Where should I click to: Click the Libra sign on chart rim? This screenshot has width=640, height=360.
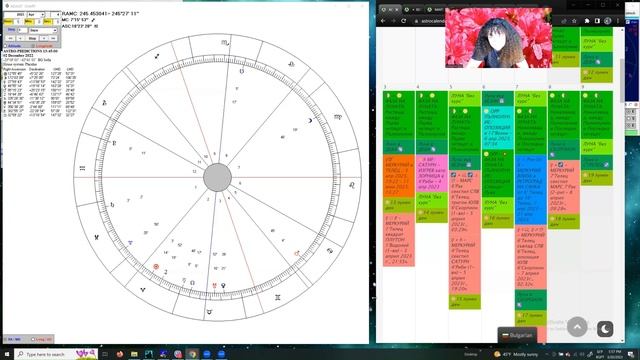pos(291,64)
